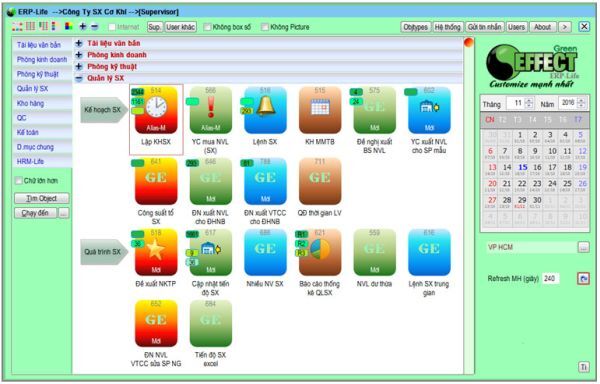Open the Hệ thống button

click(x=447, y=27)
